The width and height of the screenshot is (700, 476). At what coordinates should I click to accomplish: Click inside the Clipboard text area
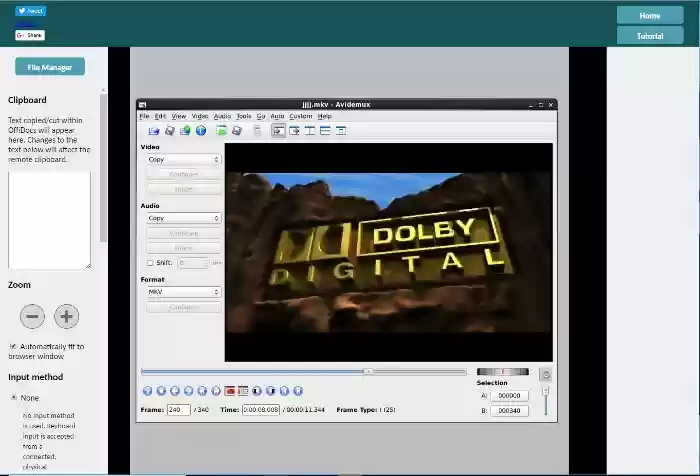click(49, 220)
